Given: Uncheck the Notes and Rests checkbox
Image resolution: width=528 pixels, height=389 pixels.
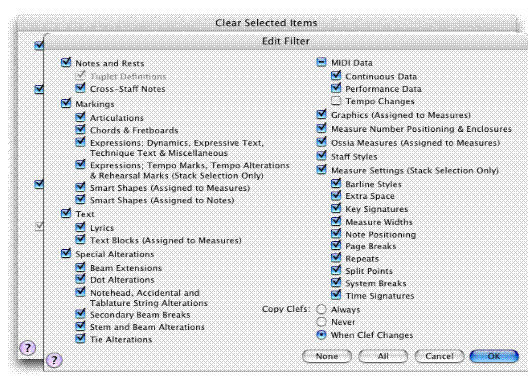Looking at the screenshot, I should (66, 63).
